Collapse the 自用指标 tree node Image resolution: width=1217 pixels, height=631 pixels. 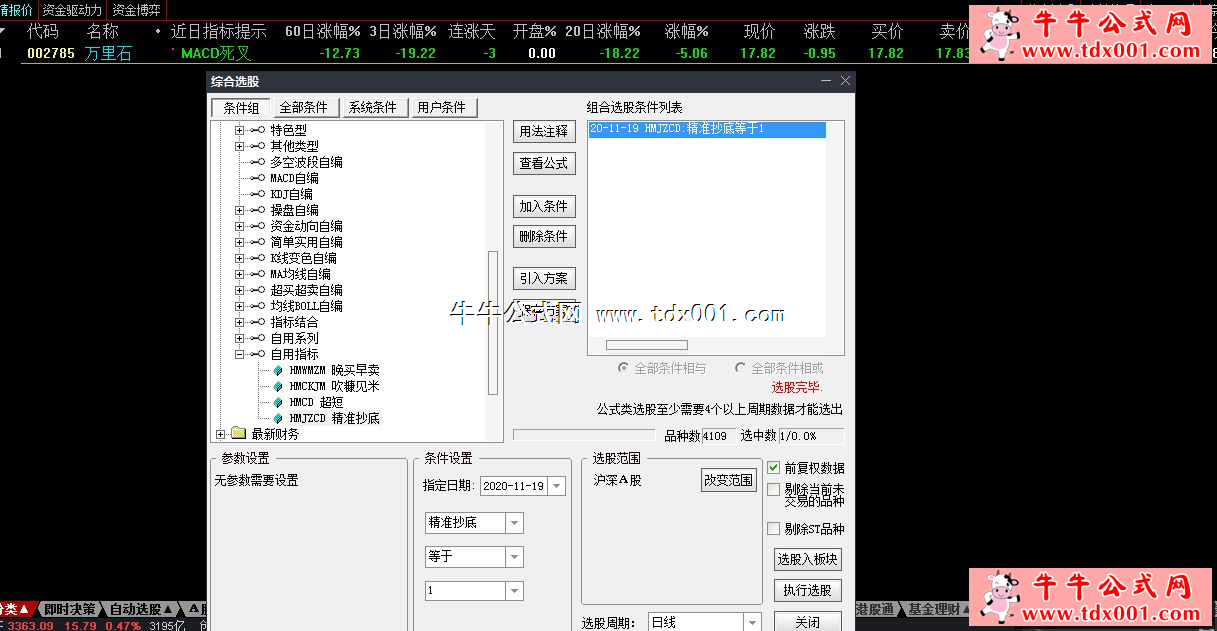click(x=239, y=354)
